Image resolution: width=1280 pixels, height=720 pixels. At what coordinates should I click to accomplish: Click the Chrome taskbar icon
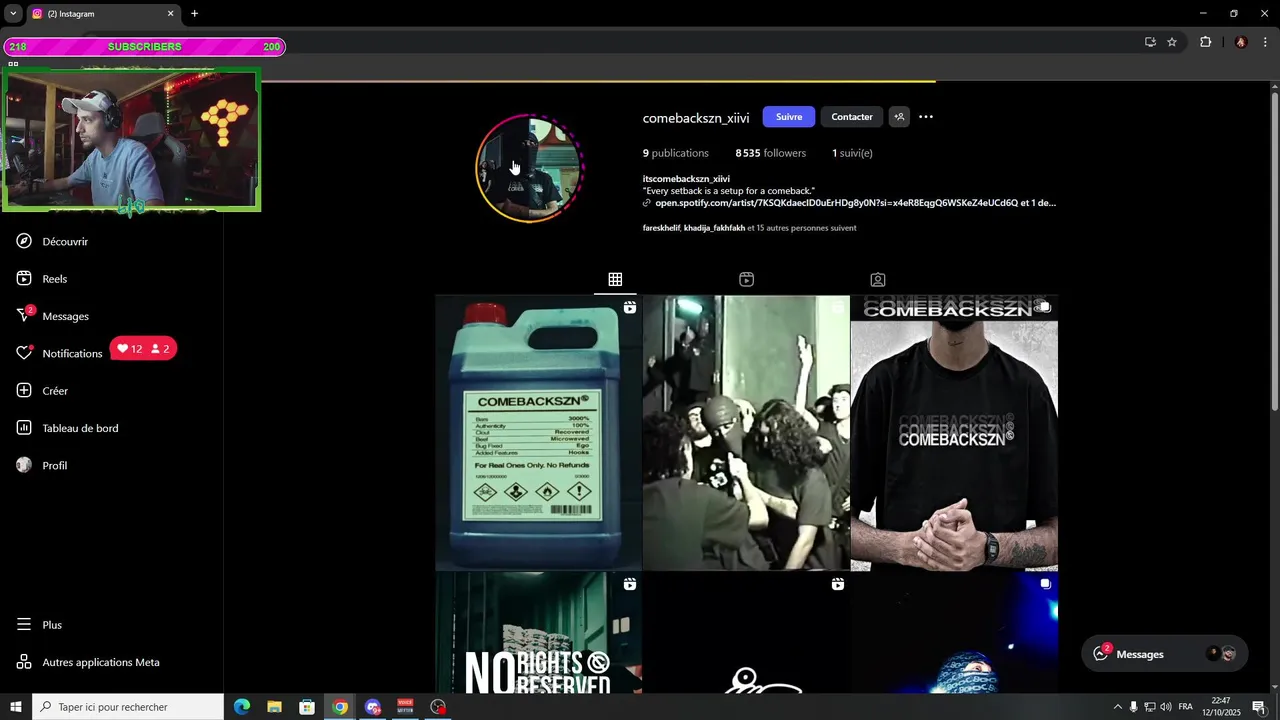click(x=340, y=707)
